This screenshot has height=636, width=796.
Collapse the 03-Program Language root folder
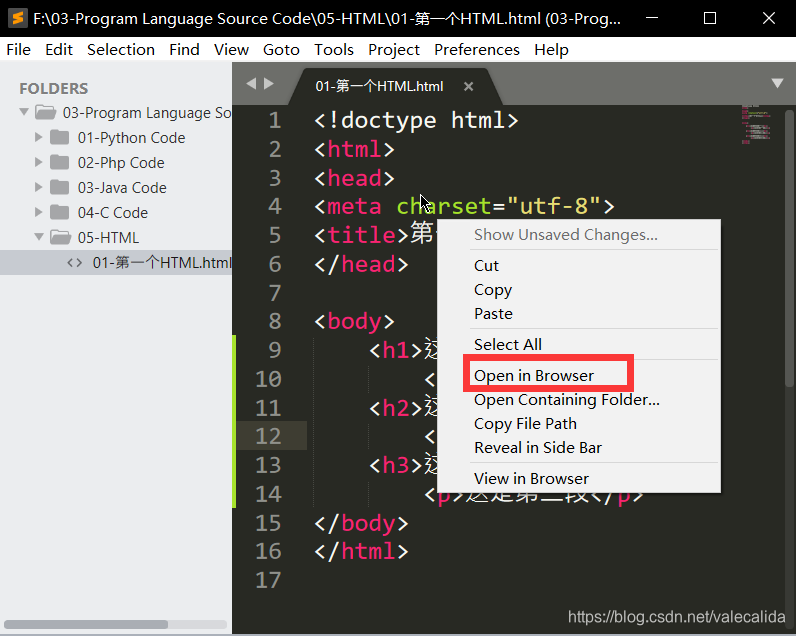pos(24,111)
